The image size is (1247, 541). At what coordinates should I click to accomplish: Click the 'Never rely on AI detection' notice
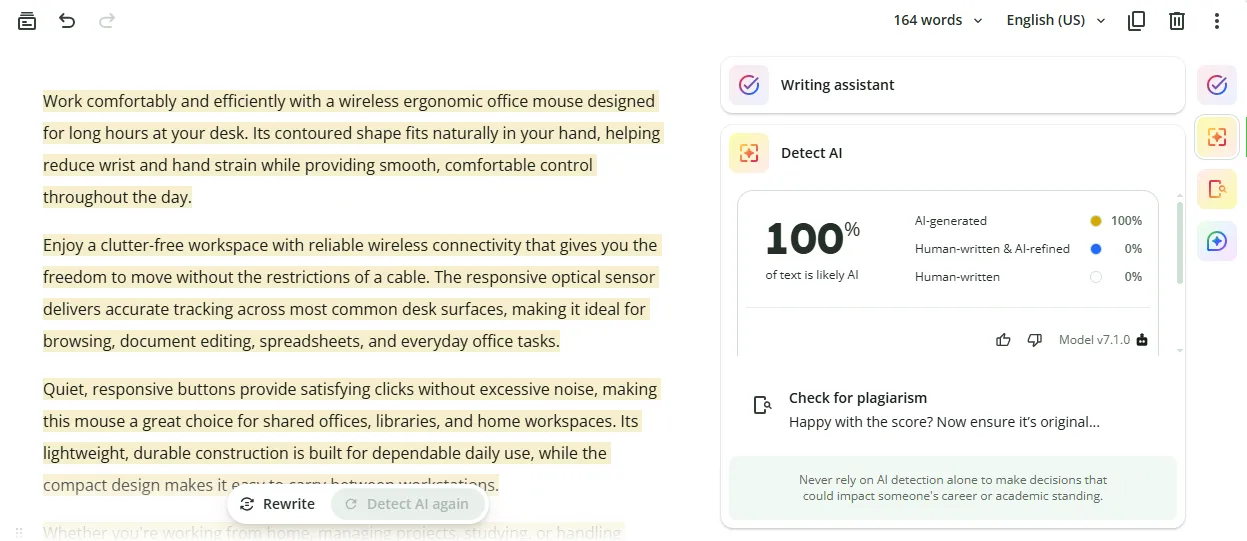tap(952, 488)
